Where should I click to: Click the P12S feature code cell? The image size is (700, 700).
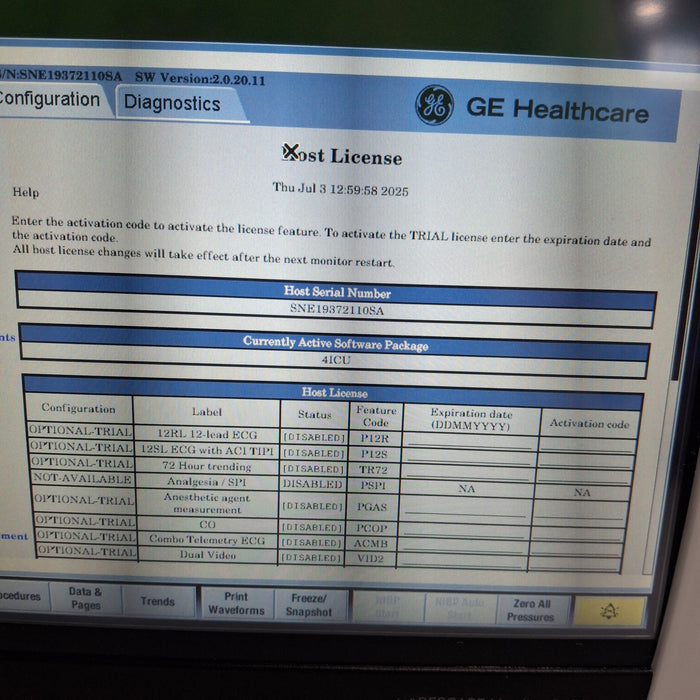[x=374, y=454]
